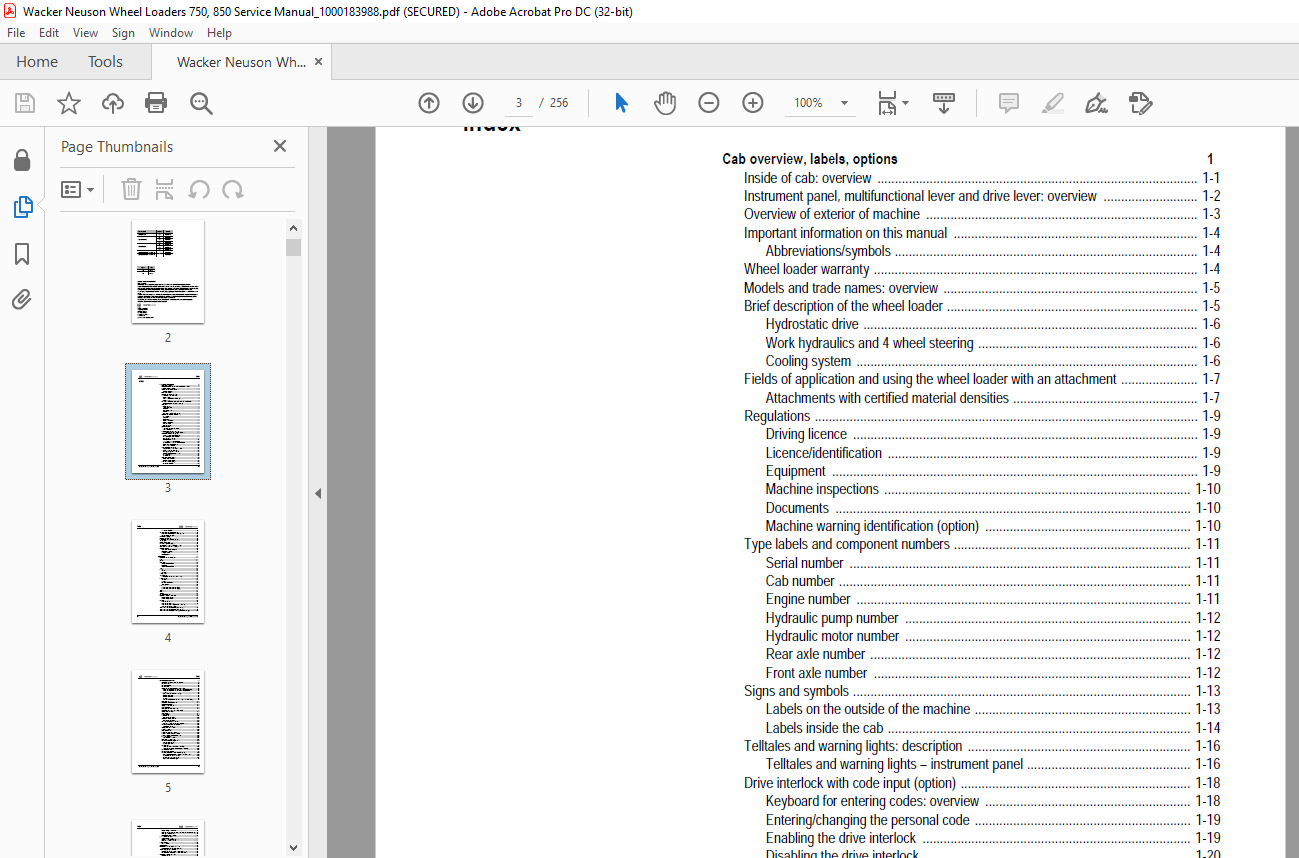Activate the hand pan tool
This screenshot has width=1299, height=858.
665,103
